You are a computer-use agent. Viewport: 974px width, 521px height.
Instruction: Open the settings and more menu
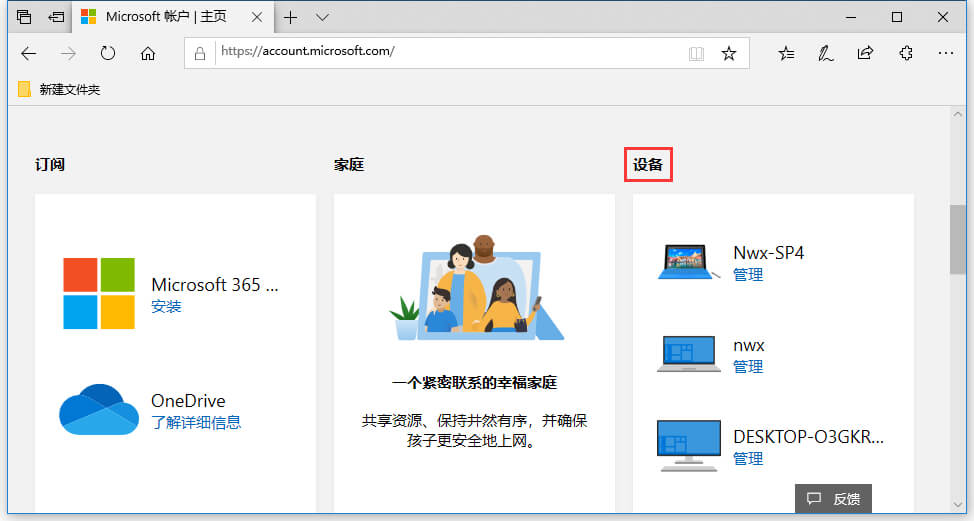pyautogui.click(x=945, y=53)
